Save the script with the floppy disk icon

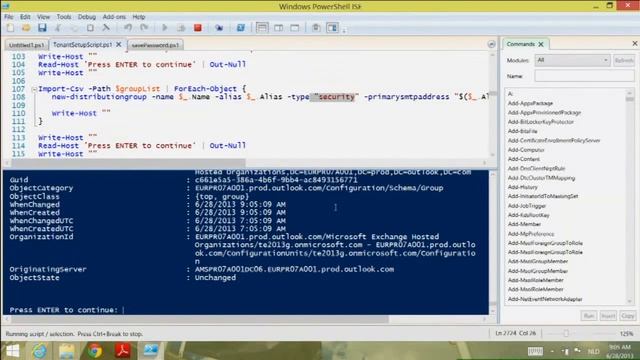42,28
